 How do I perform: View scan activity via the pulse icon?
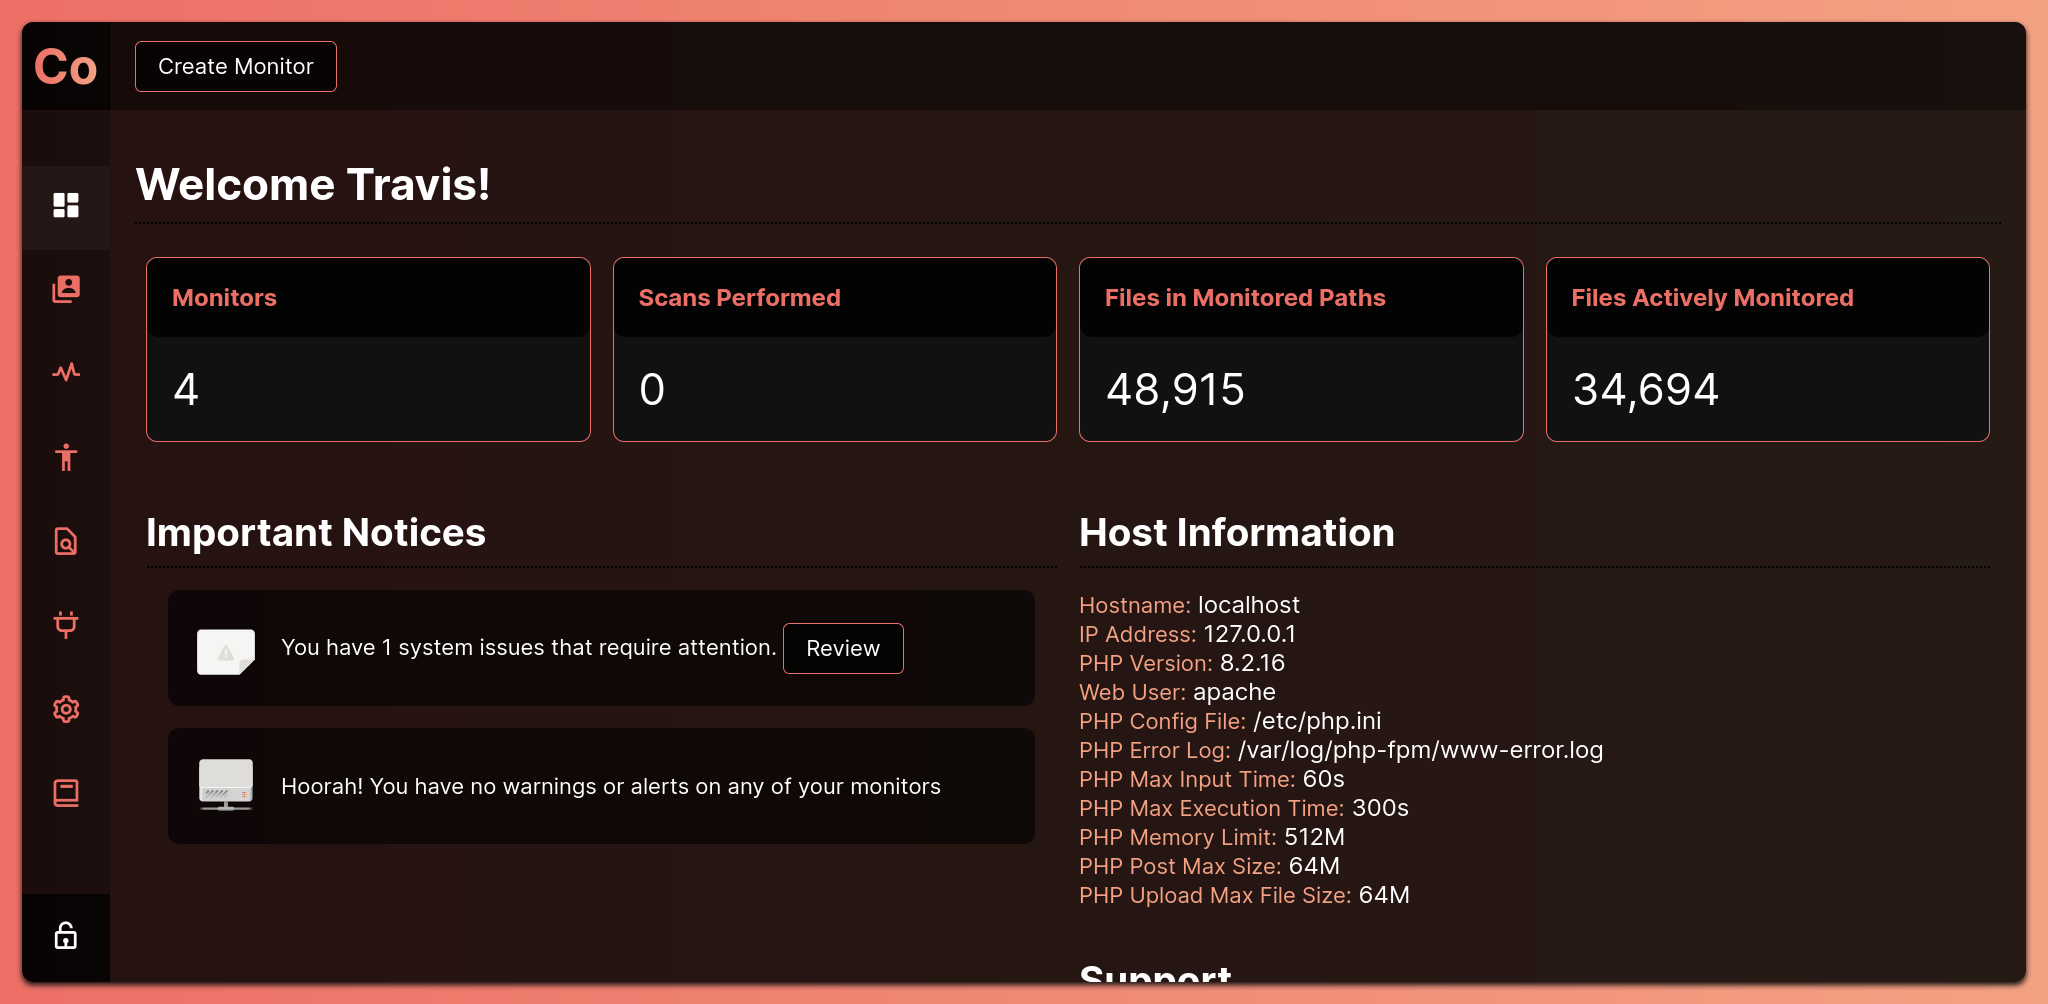[x=66, y=373]
